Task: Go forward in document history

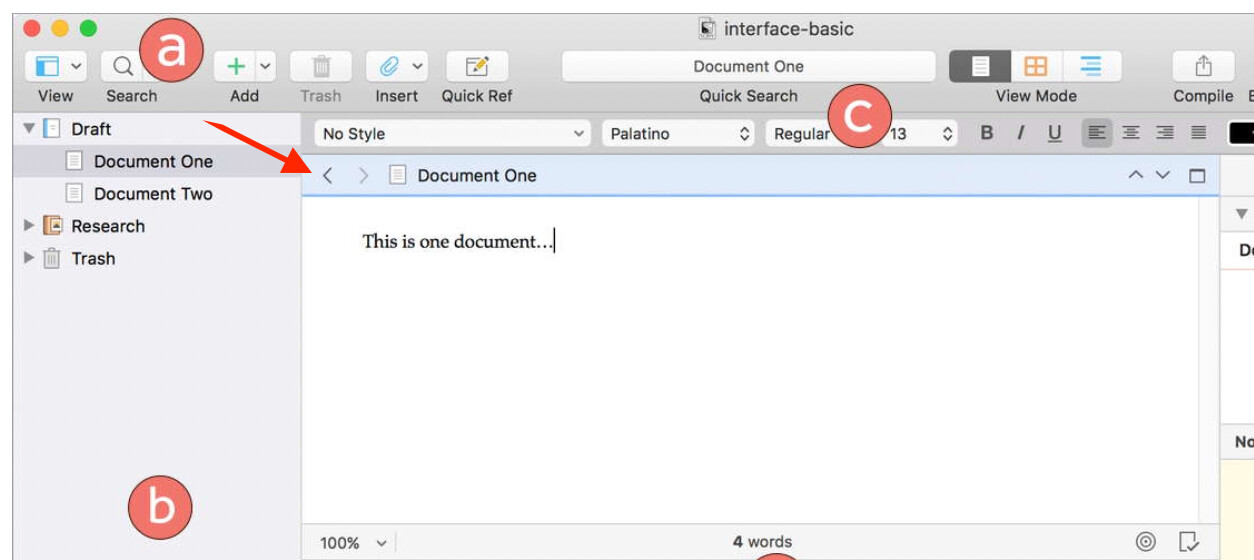Action: tap(363, 176)
